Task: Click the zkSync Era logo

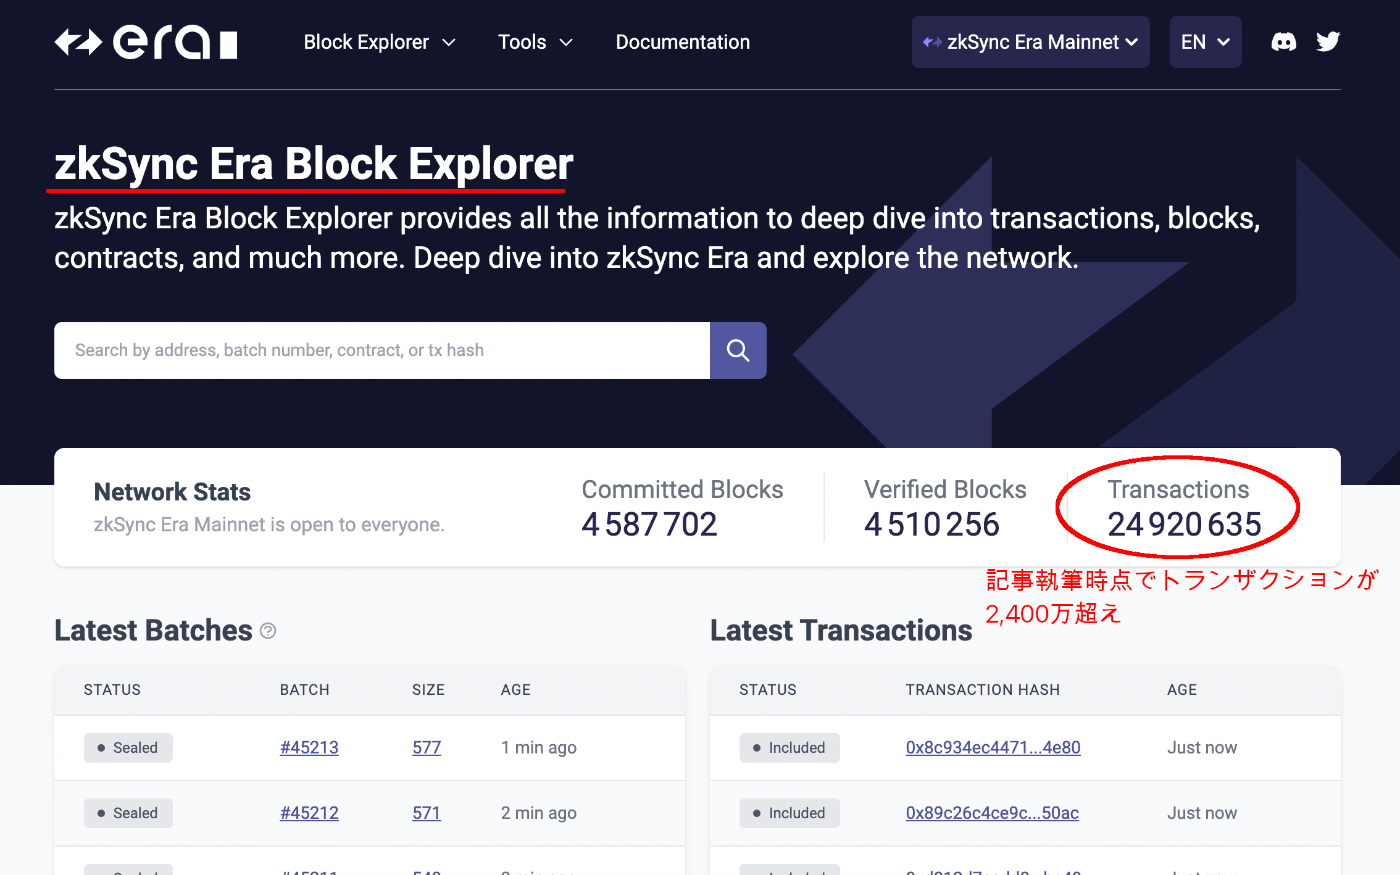Action: (x=146, y=42)
